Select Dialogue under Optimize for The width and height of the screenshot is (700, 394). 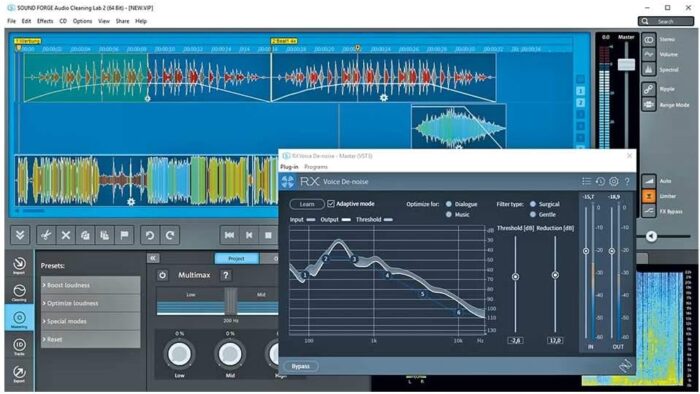(x=449, y=204)
